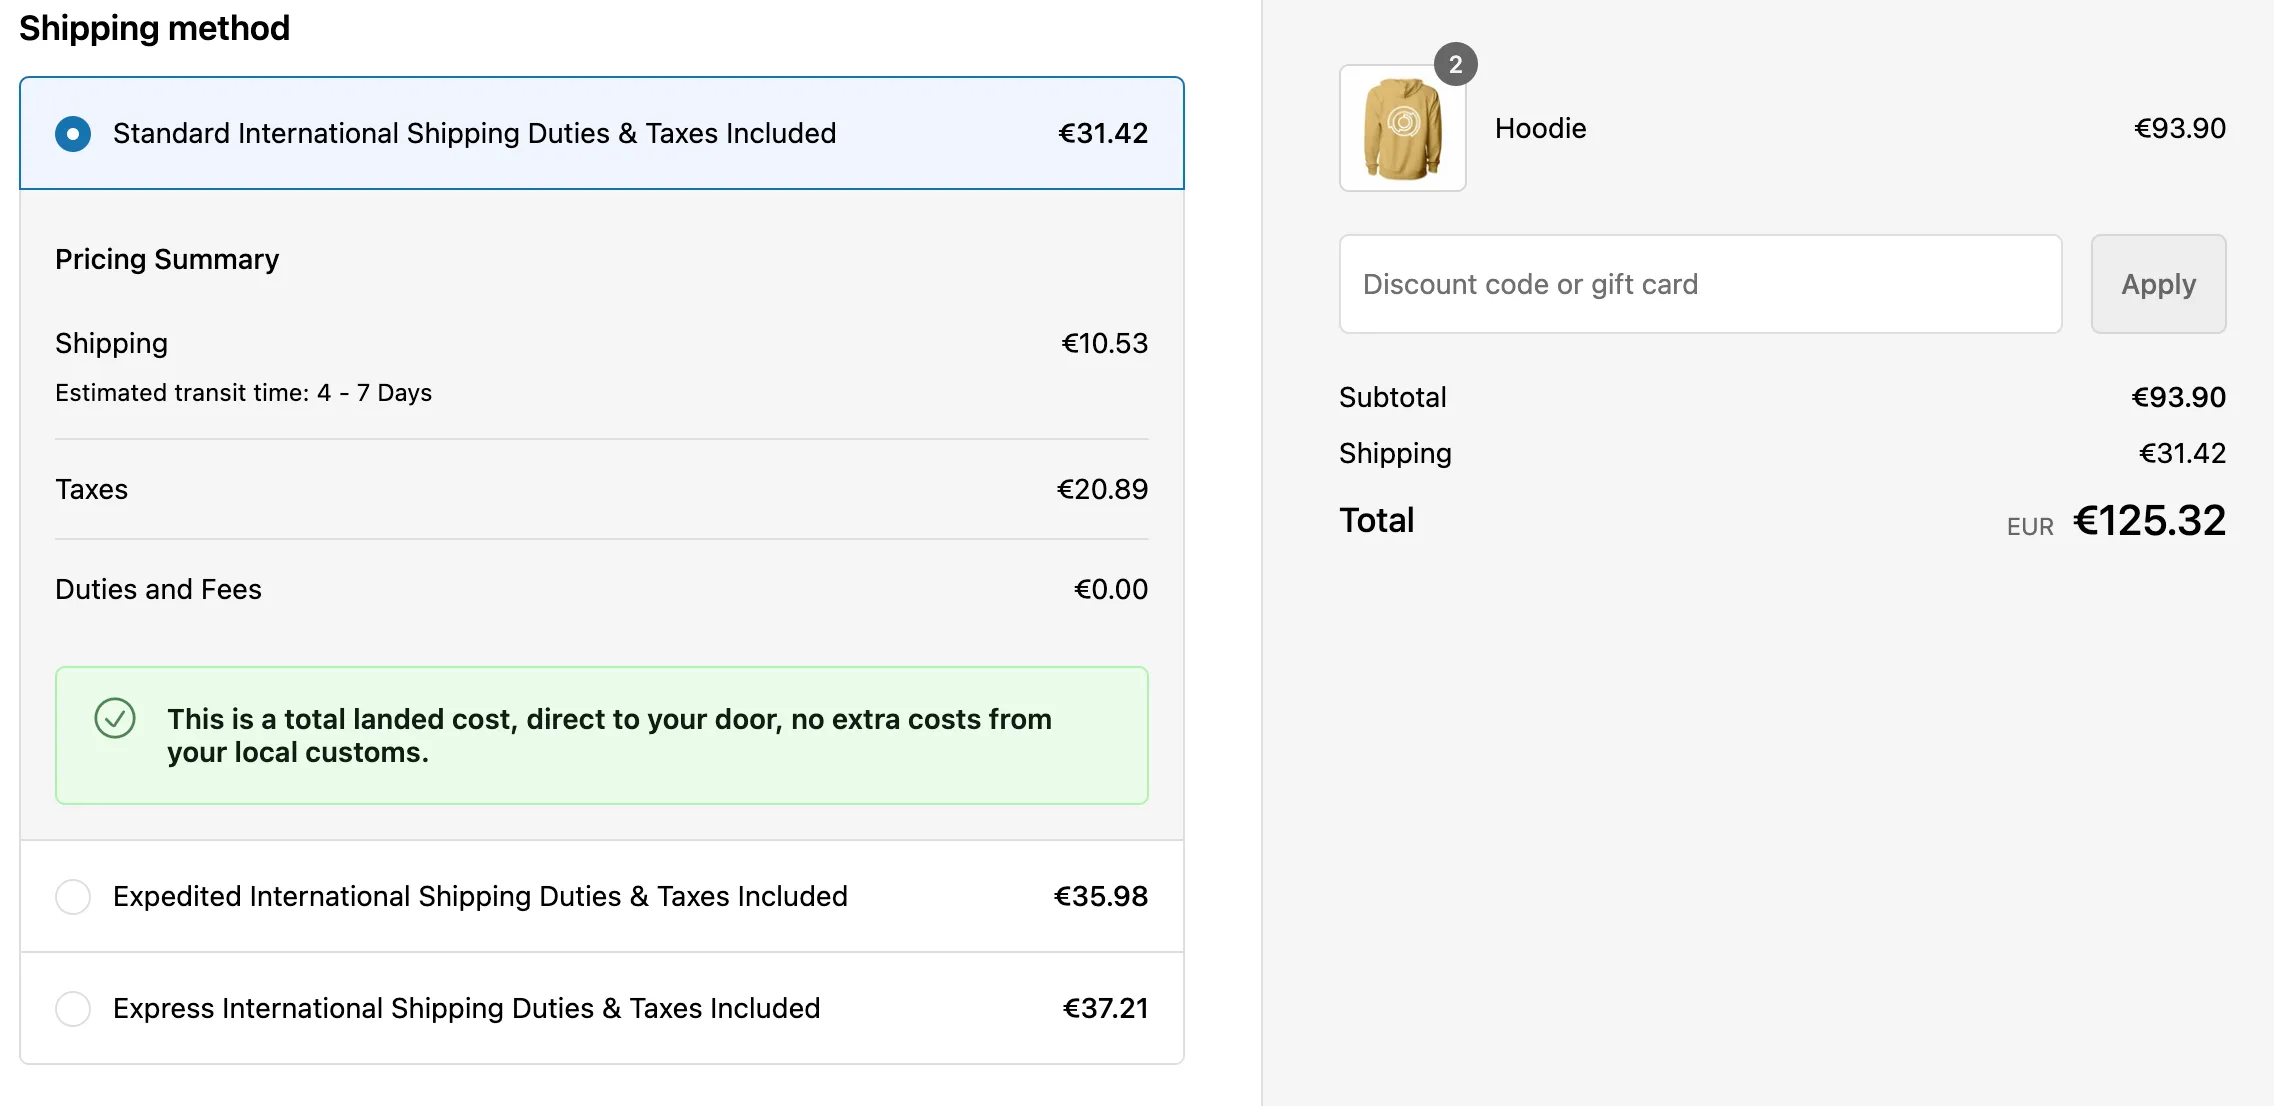
Task: Click the quantity badge on Hoodie image
Action: [x=1455, y=65]
